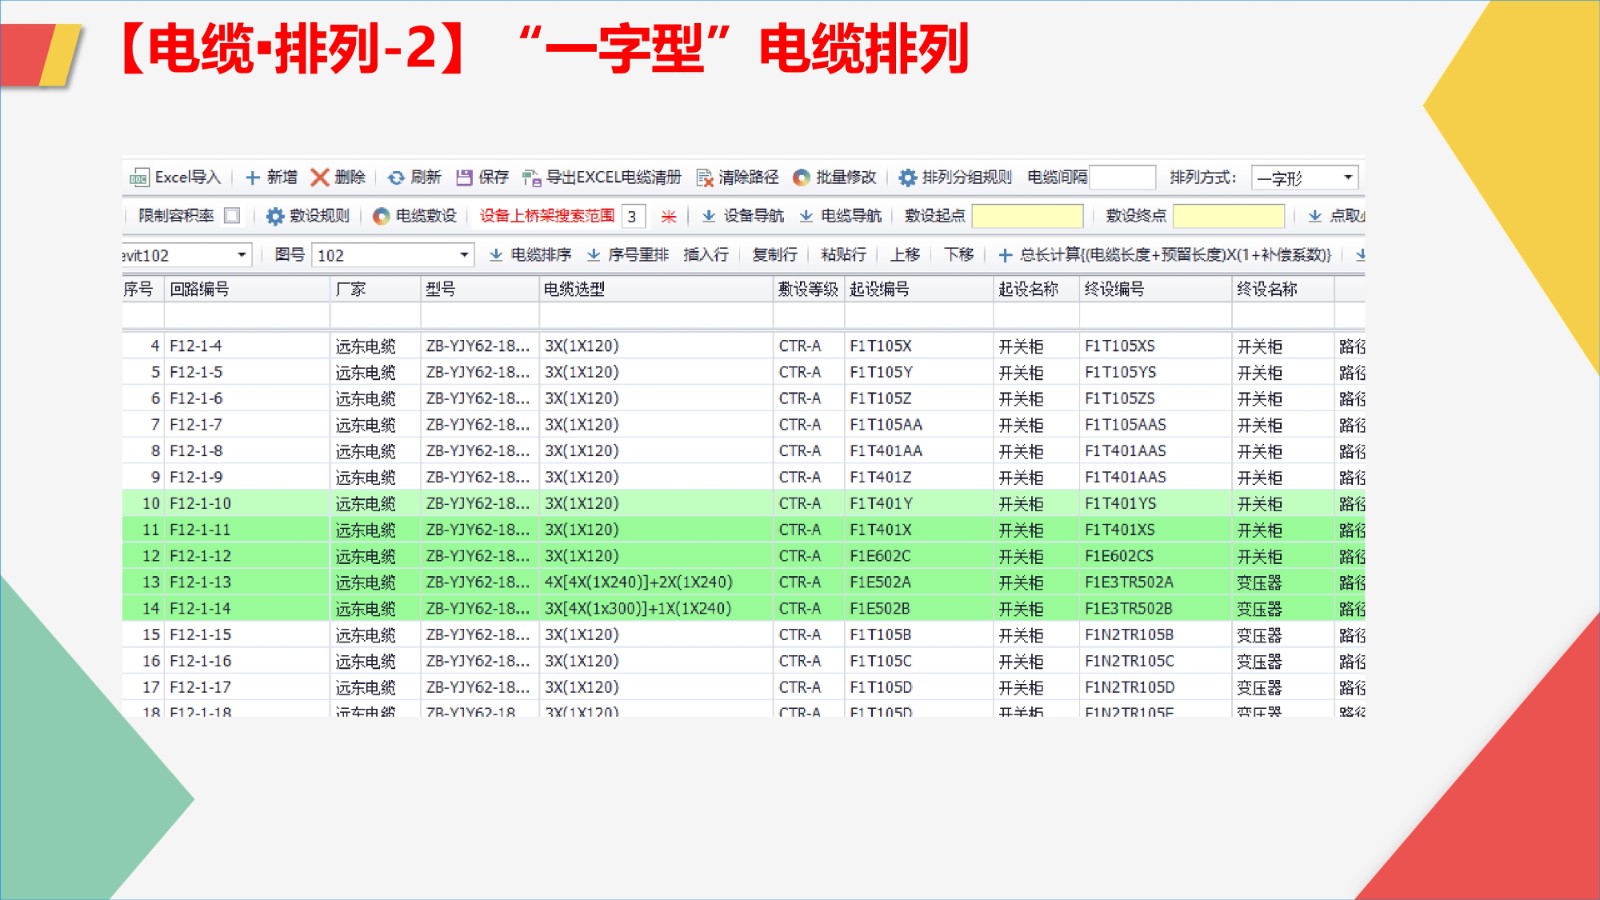Toggle the 限制容积率 checkbox
1600x900 pixels.
tap(232, 215)
